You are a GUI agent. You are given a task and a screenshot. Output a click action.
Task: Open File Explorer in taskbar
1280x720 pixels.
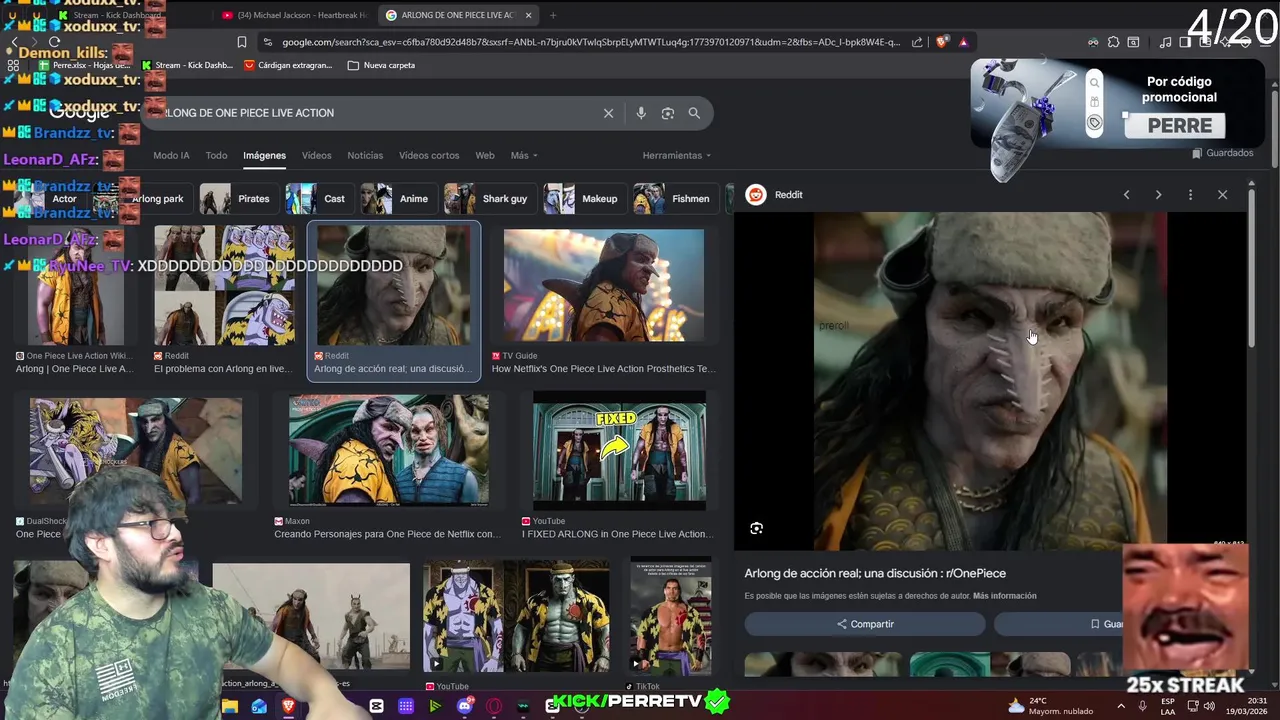coord(230,706)
